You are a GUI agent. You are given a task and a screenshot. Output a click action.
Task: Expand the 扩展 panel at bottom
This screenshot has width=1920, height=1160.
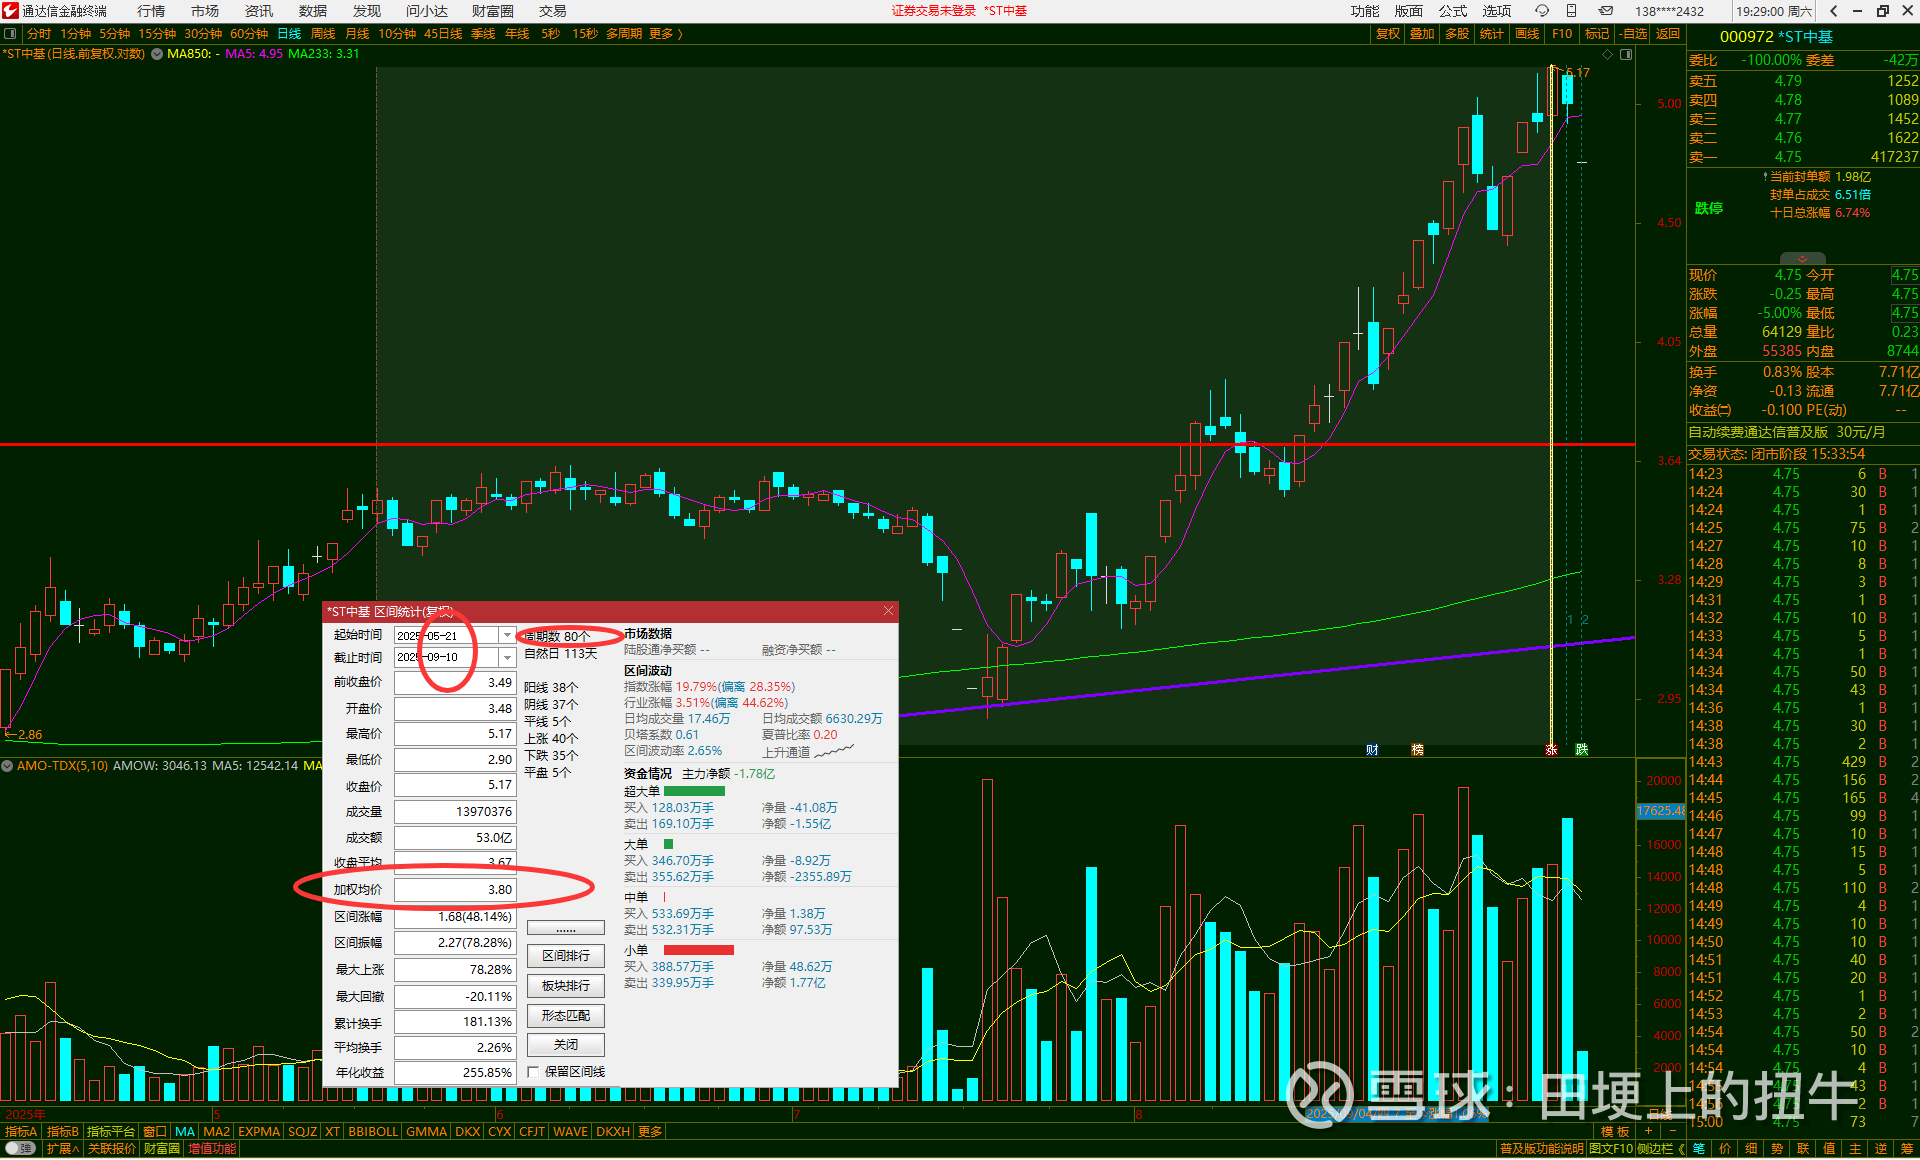pyautogui.click(x=63, y=1149)
